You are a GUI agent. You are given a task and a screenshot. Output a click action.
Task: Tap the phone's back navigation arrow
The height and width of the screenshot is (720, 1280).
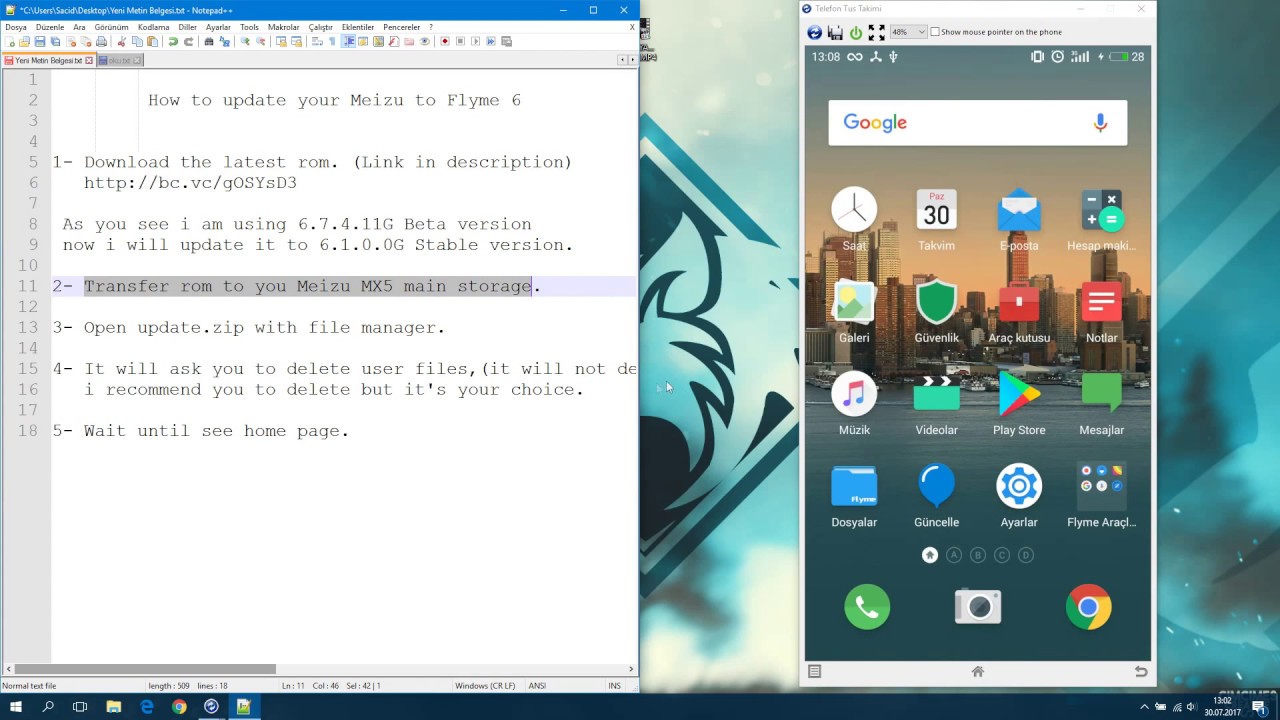point(1141,672)
